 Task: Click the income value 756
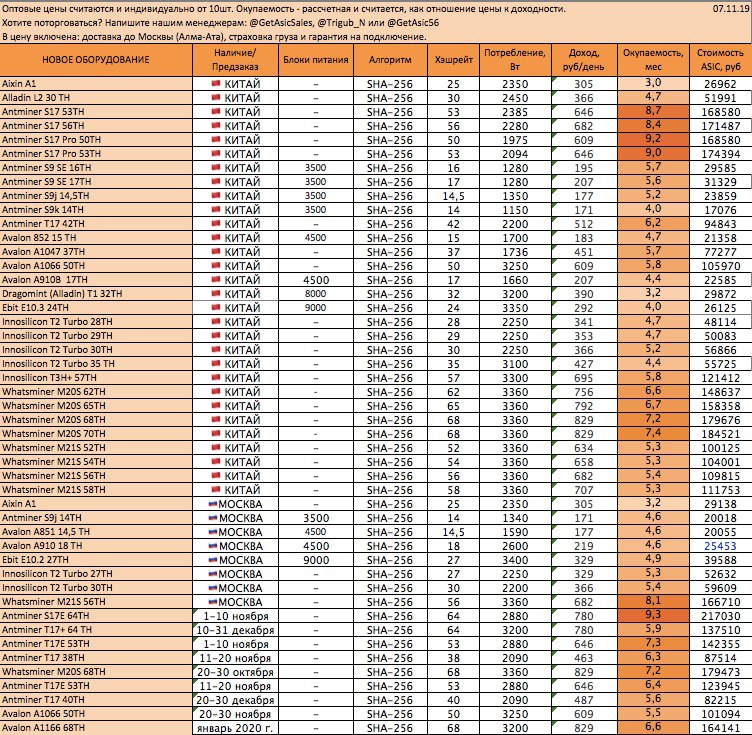[584, 392]
